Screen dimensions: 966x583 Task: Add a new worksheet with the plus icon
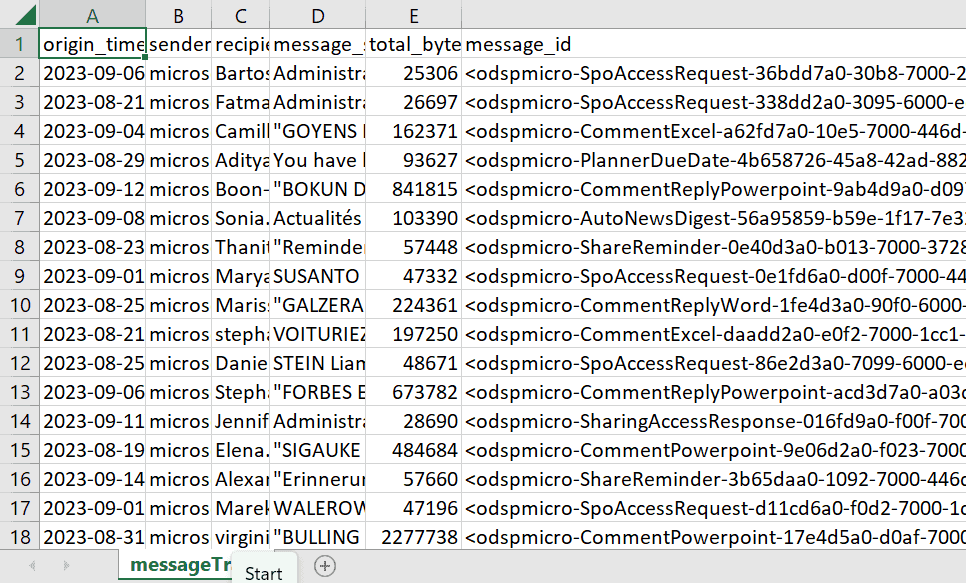pyautogui.click(x=324, y=564)
